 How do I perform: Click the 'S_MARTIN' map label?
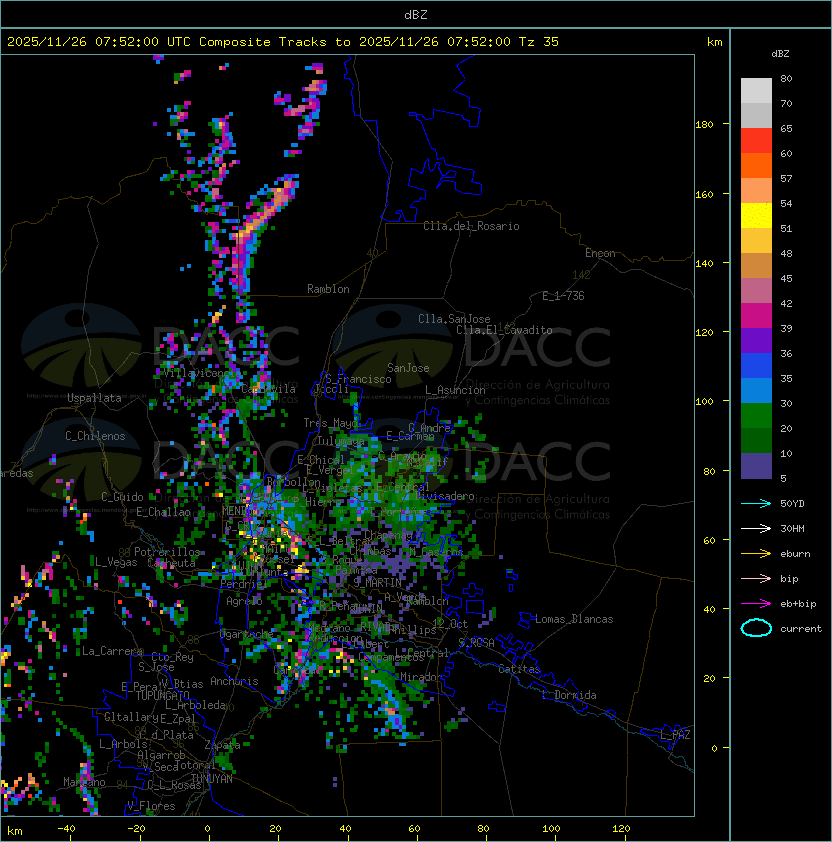point(377,582)
